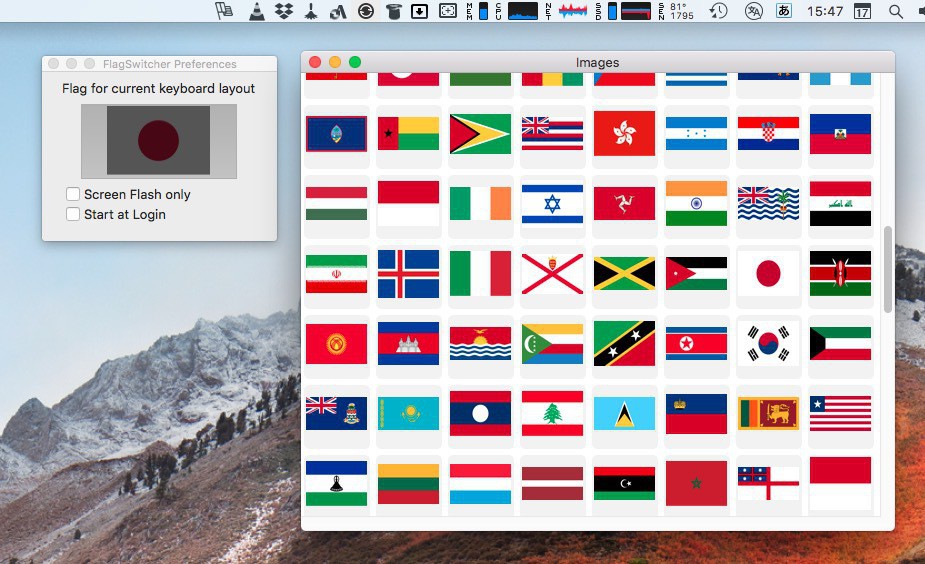
Task: Select the Sri Lanka lion flag image
Action: (x=768, y=413)
